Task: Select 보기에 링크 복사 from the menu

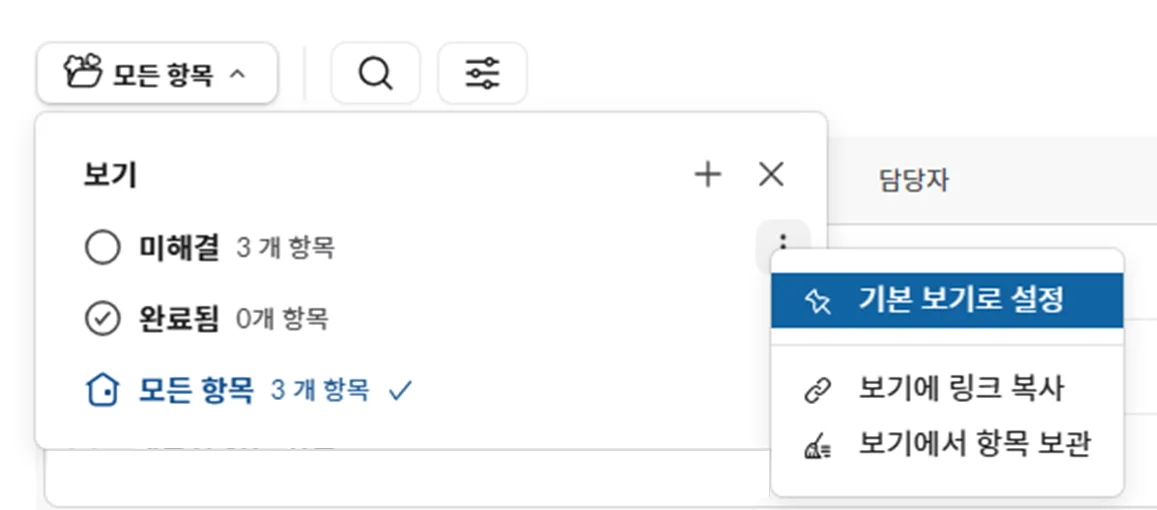Action: click(960, 388)
